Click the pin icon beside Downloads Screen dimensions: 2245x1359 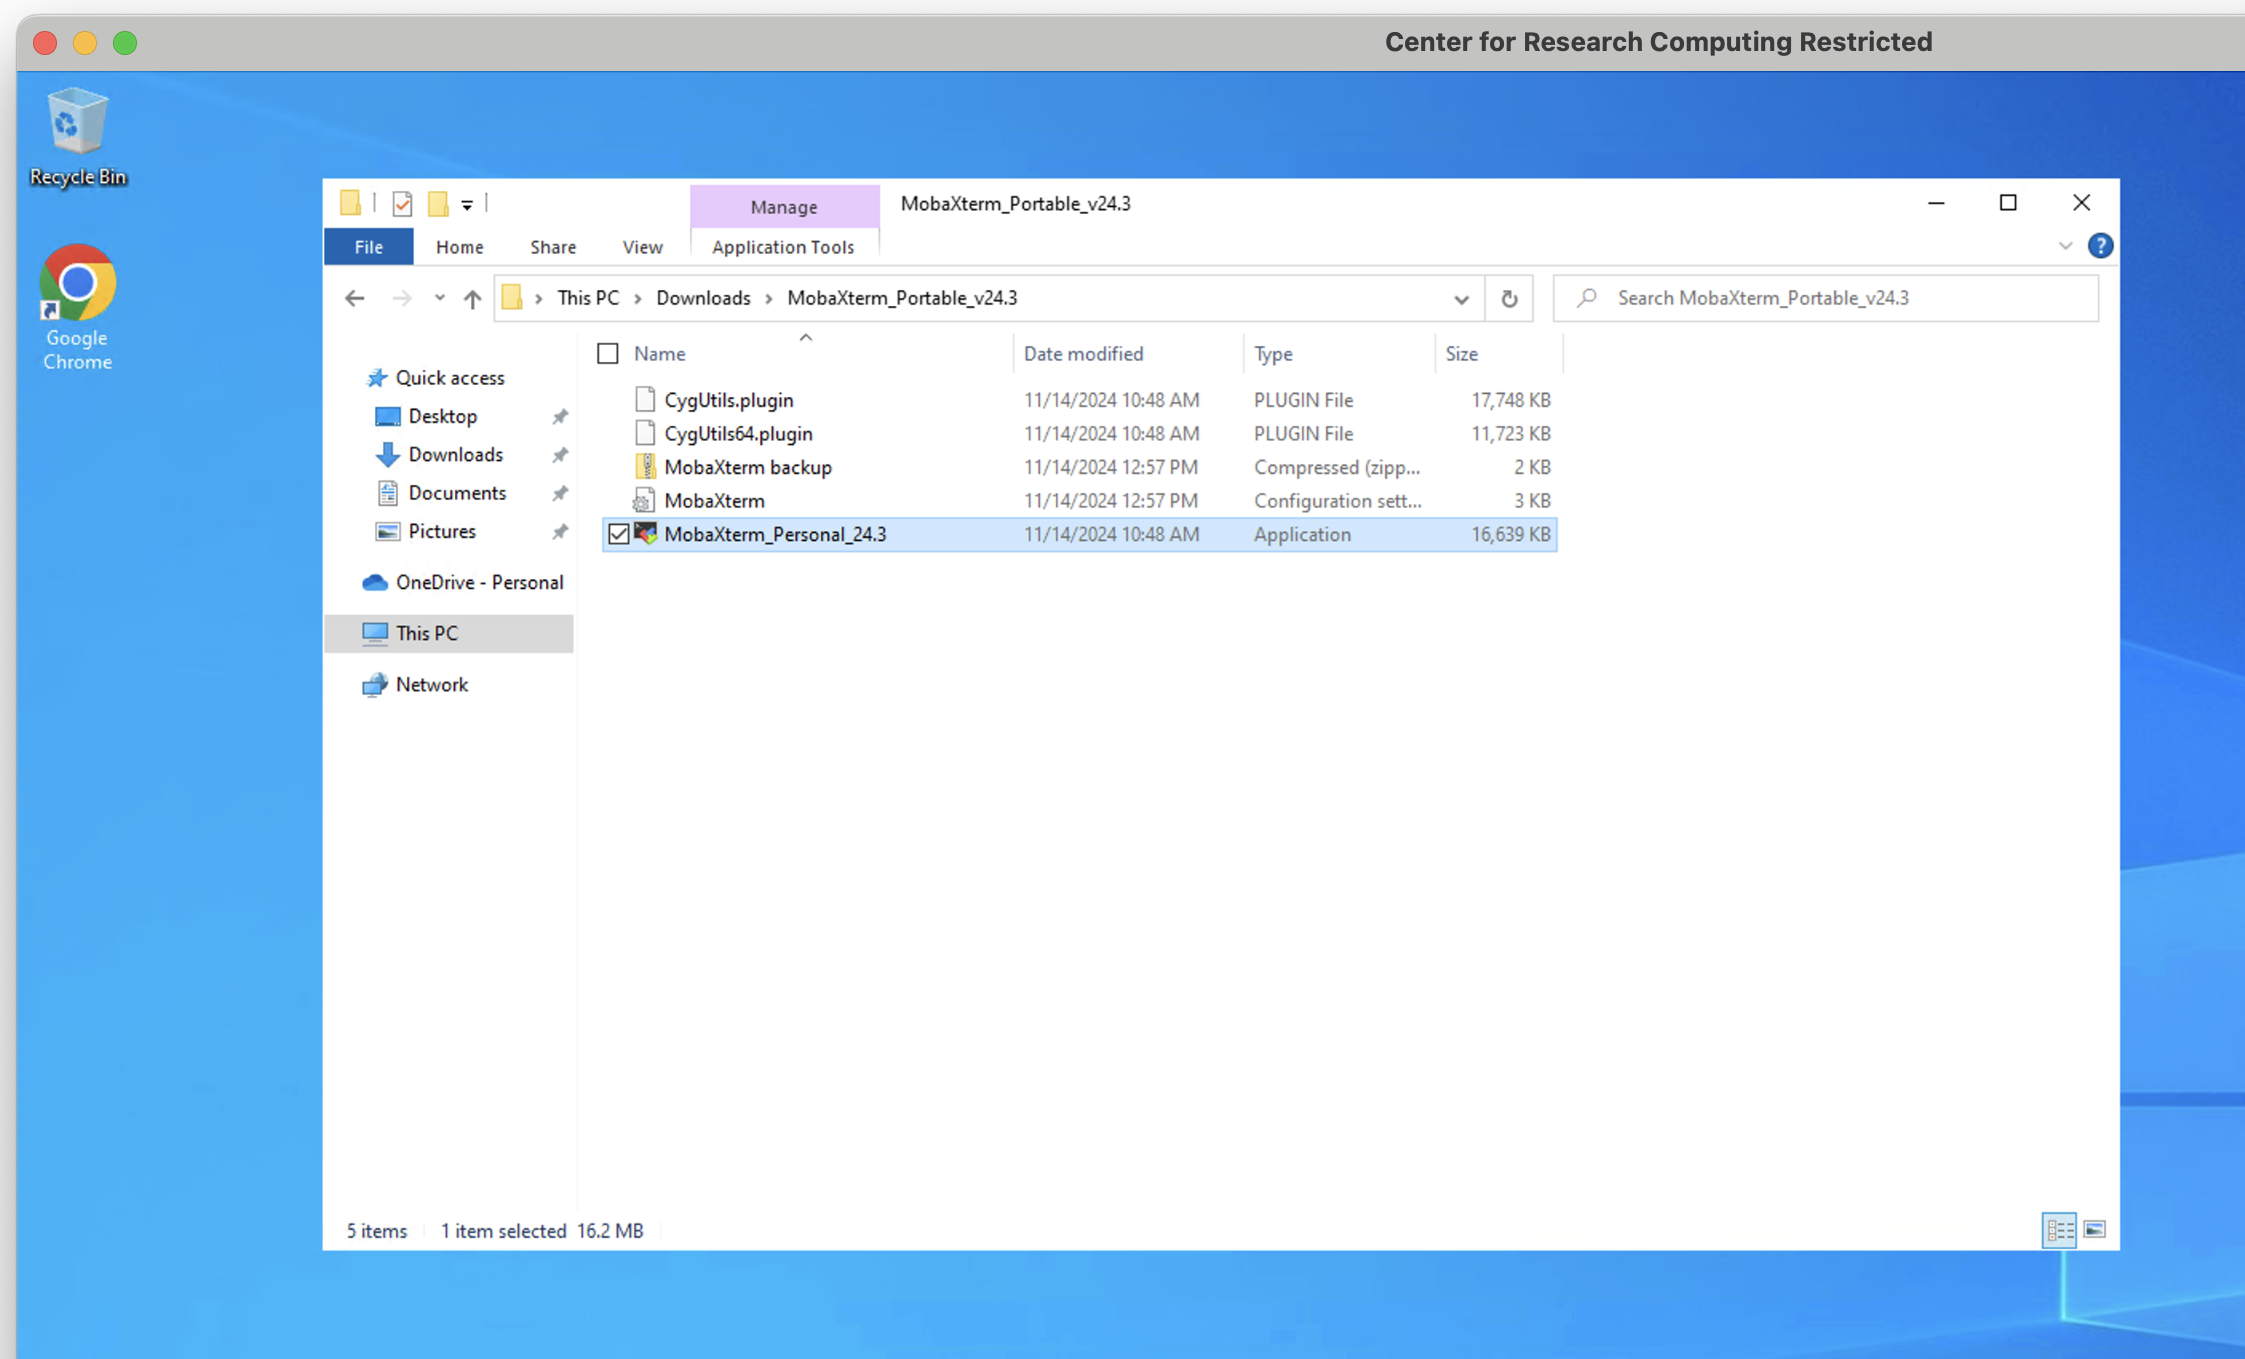point(560,455)
